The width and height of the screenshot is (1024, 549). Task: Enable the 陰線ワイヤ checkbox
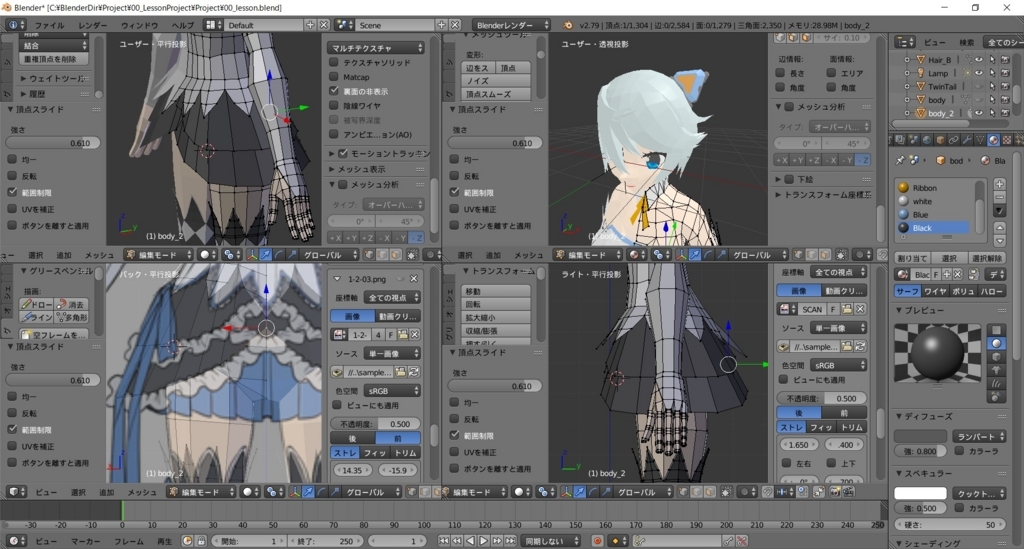click(334, 105)
